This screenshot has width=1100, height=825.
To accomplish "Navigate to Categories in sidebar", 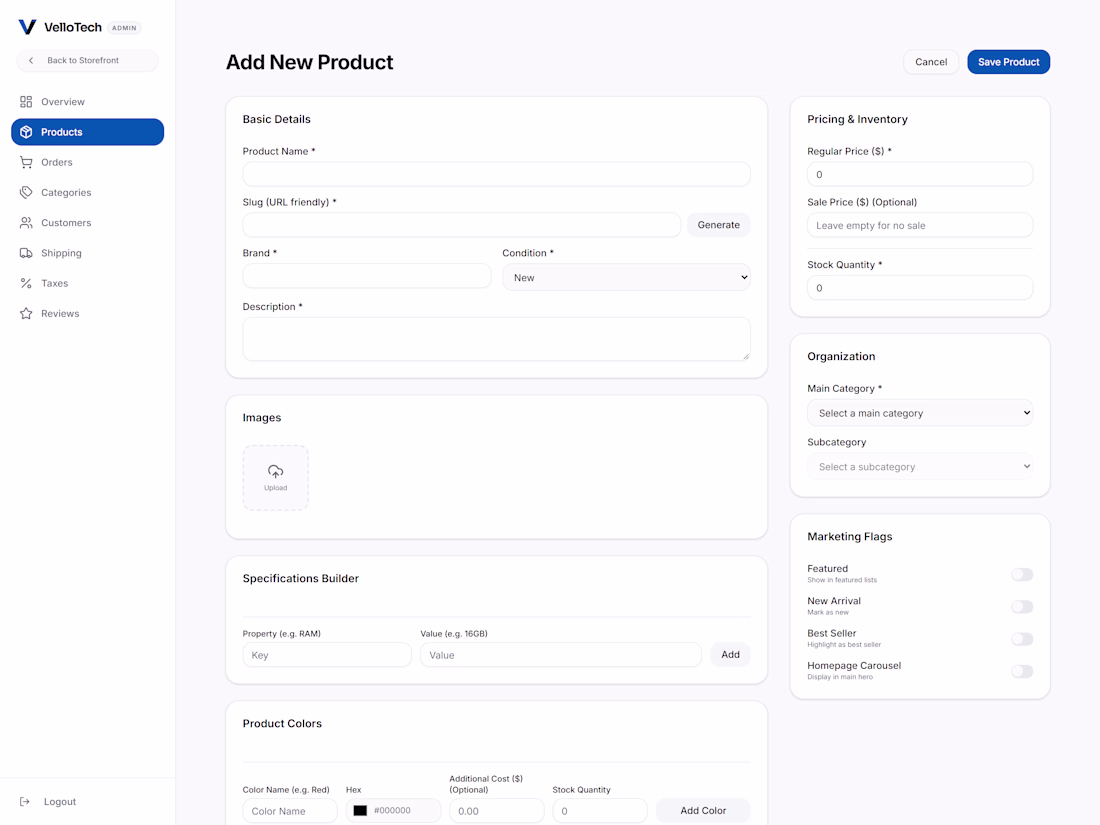I will pos(88,192).
